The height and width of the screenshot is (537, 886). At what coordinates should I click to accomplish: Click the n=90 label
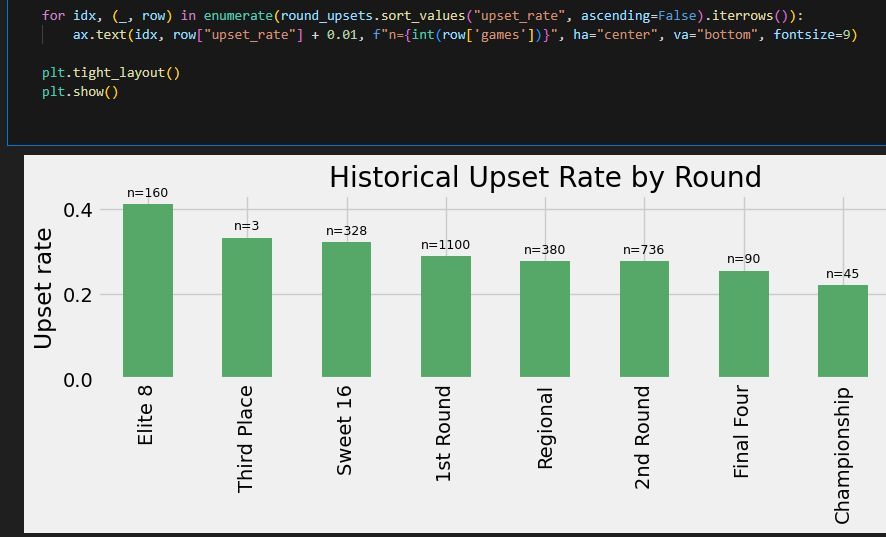[744, 259]
